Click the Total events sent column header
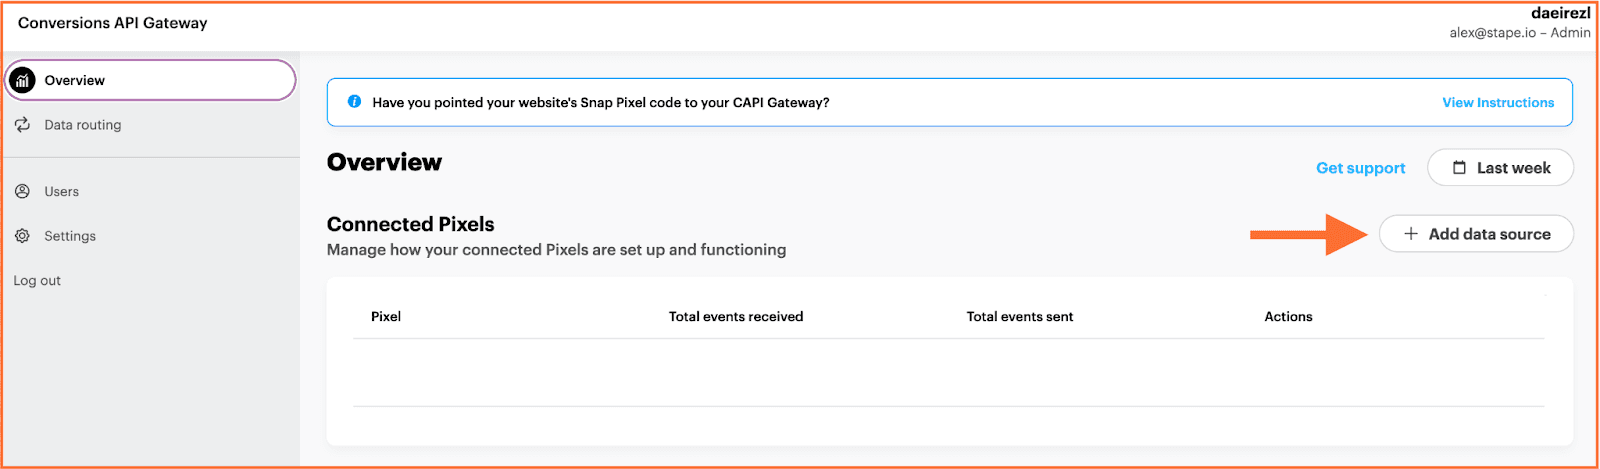Image resolution: width=1600 pixels, height=469 pixels. (x=1020, y=316)
